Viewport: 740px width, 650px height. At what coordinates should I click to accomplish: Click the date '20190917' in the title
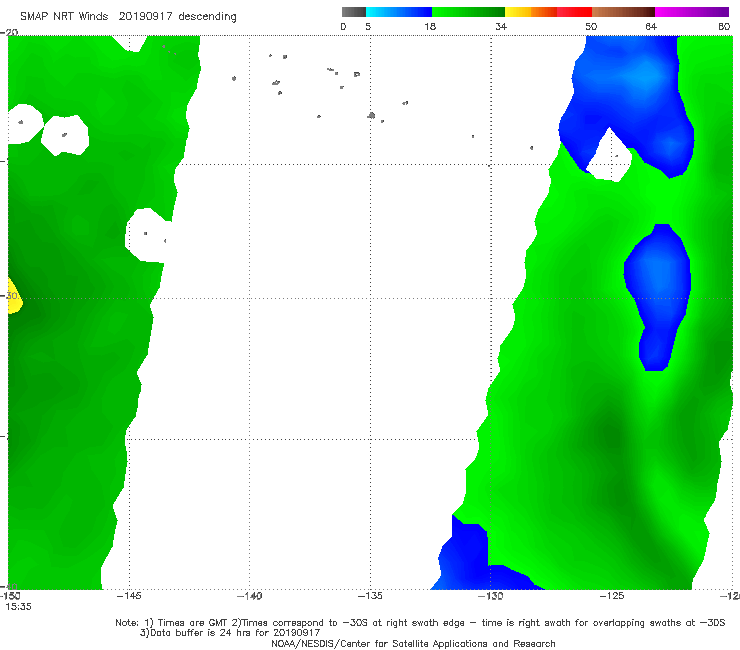tap(145, 17)
